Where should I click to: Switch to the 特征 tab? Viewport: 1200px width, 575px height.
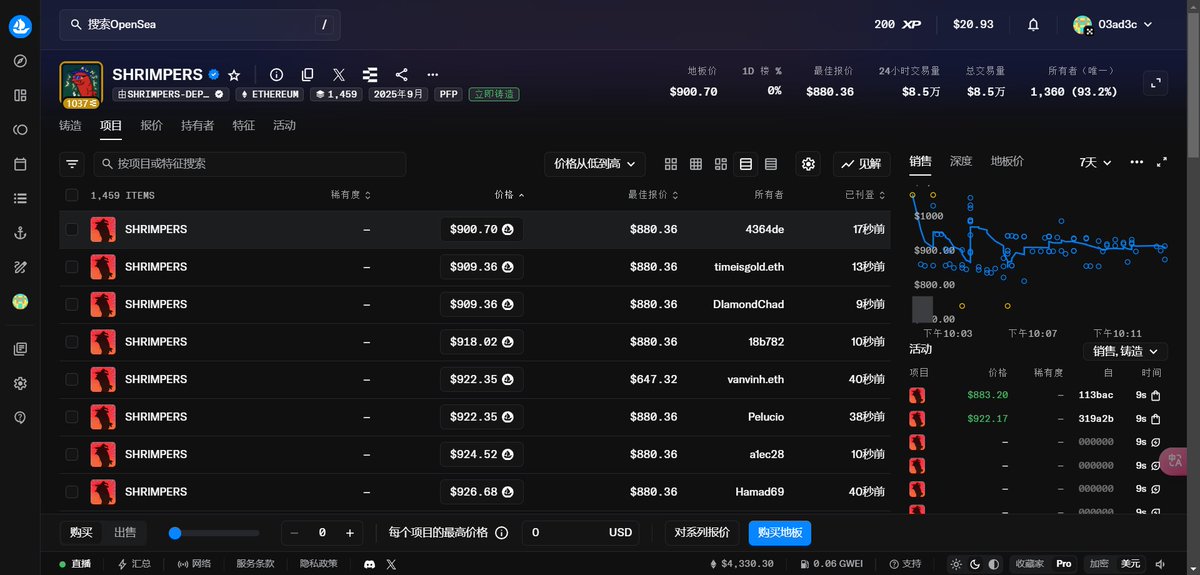tap(243, 126)
